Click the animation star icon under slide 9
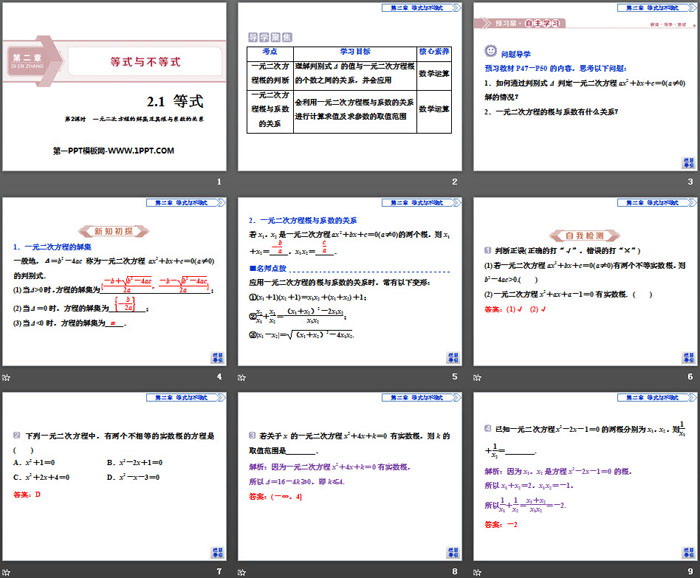Viewport: 700px width, 578px height. 478,572
